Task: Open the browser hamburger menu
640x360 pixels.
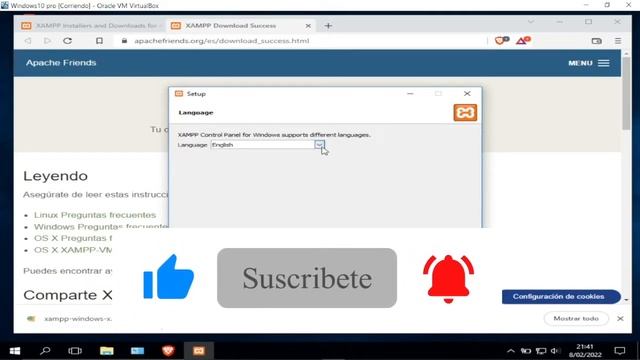Action: point(618,41)
